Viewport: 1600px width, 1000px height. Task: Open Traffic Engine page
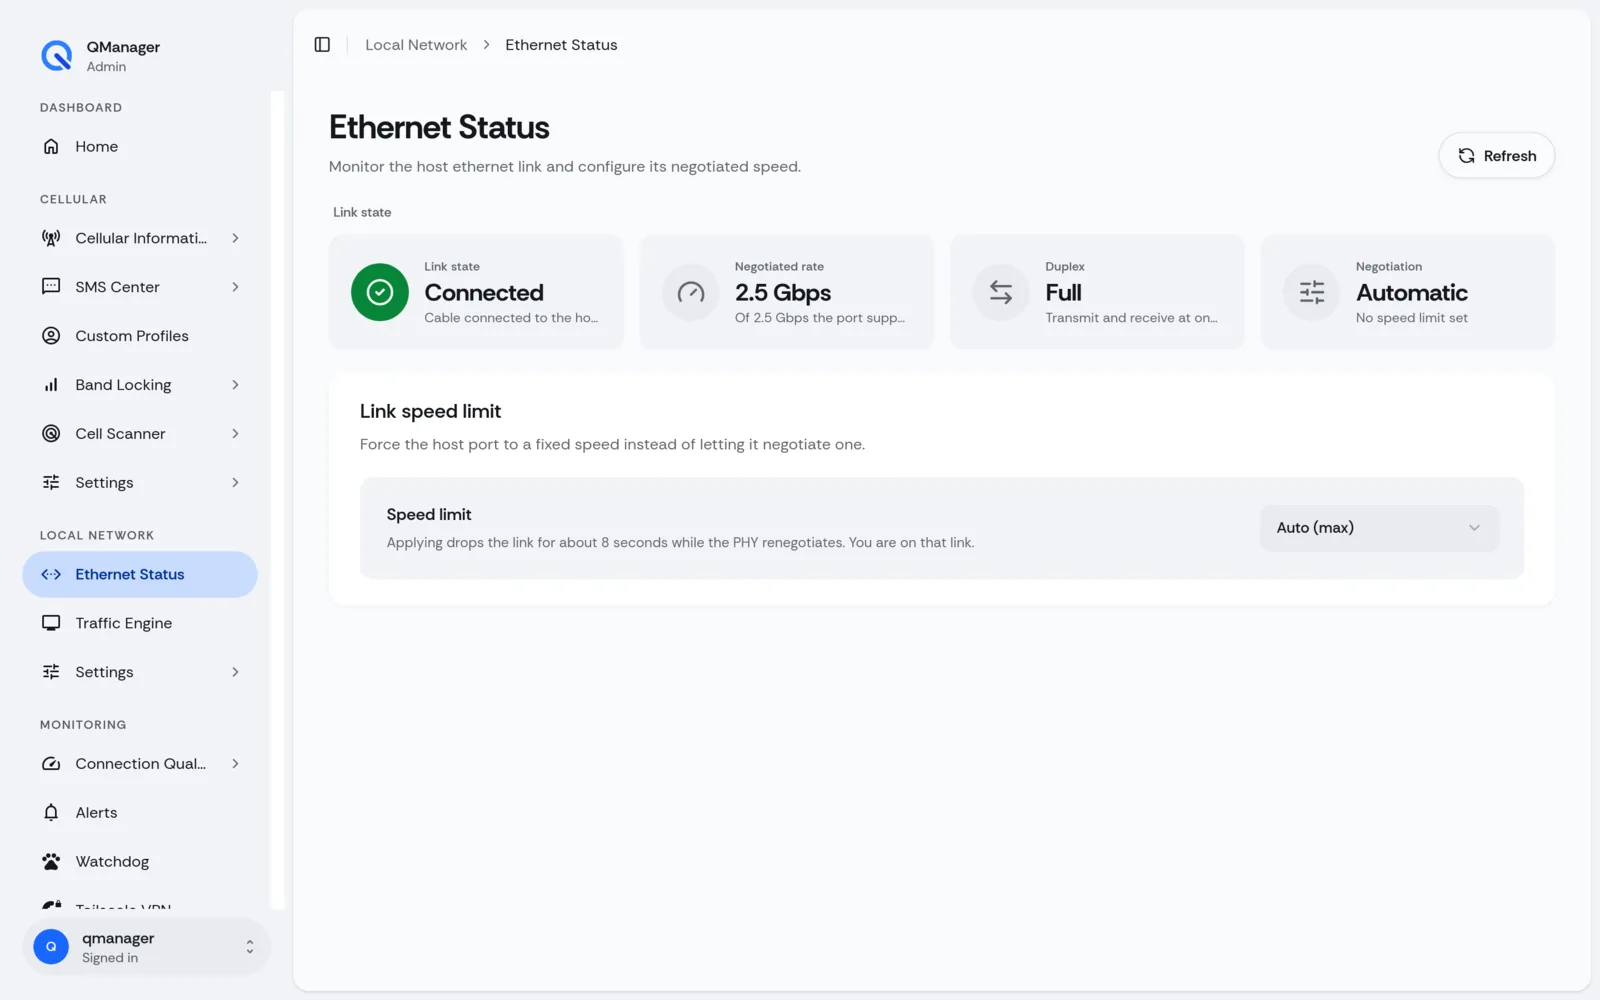point(140,623)
